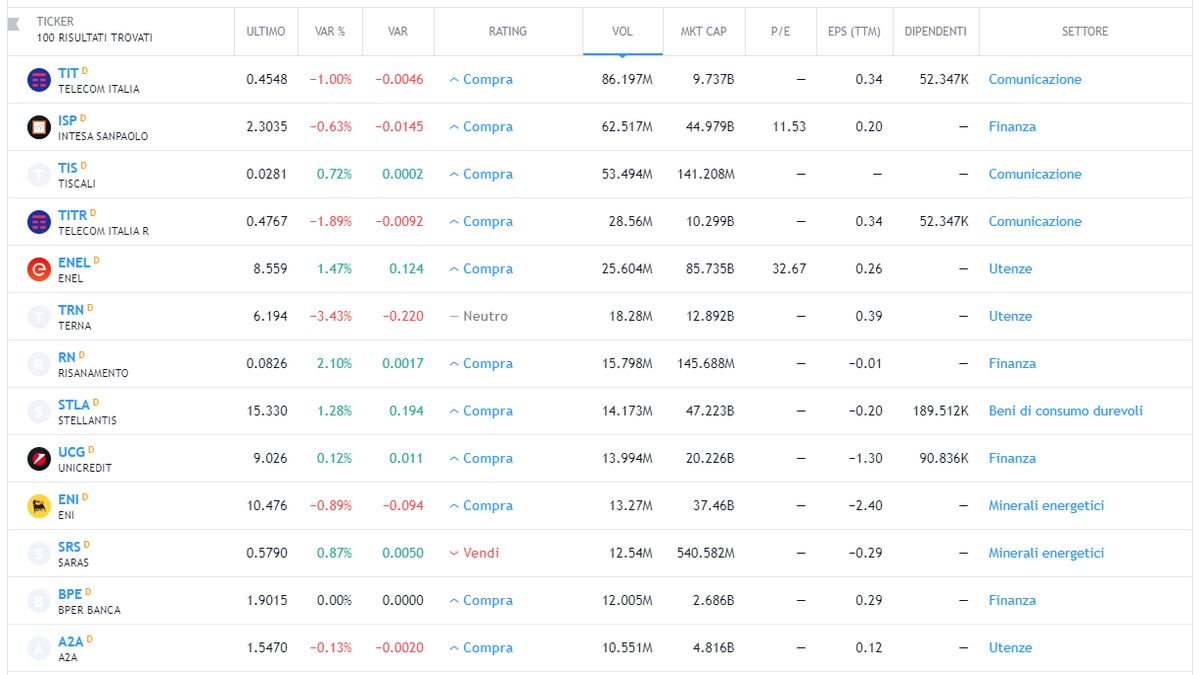Viewport: 1200px width, 675px height.
Task: Select the TITR ticker symbol
Action: [x=73, y=216]
